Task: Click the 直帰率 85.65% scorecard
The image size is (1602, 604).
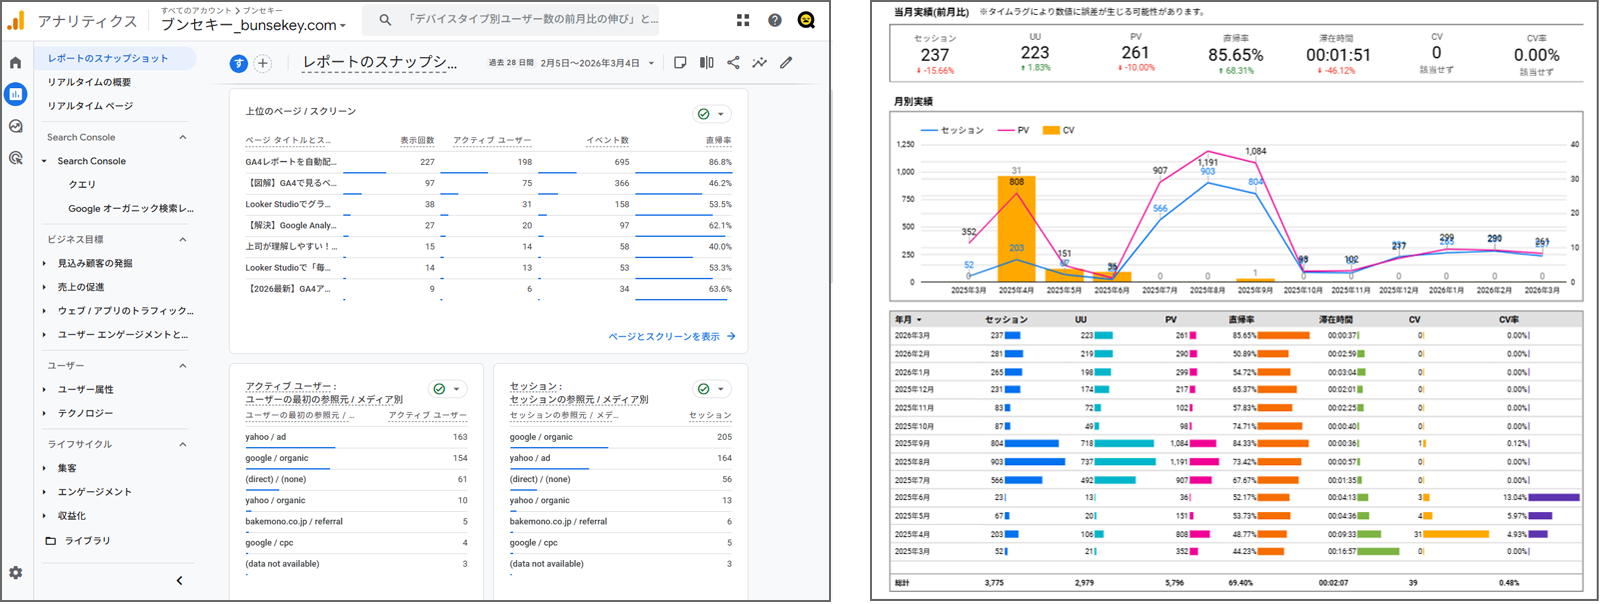Action: 1235,55
